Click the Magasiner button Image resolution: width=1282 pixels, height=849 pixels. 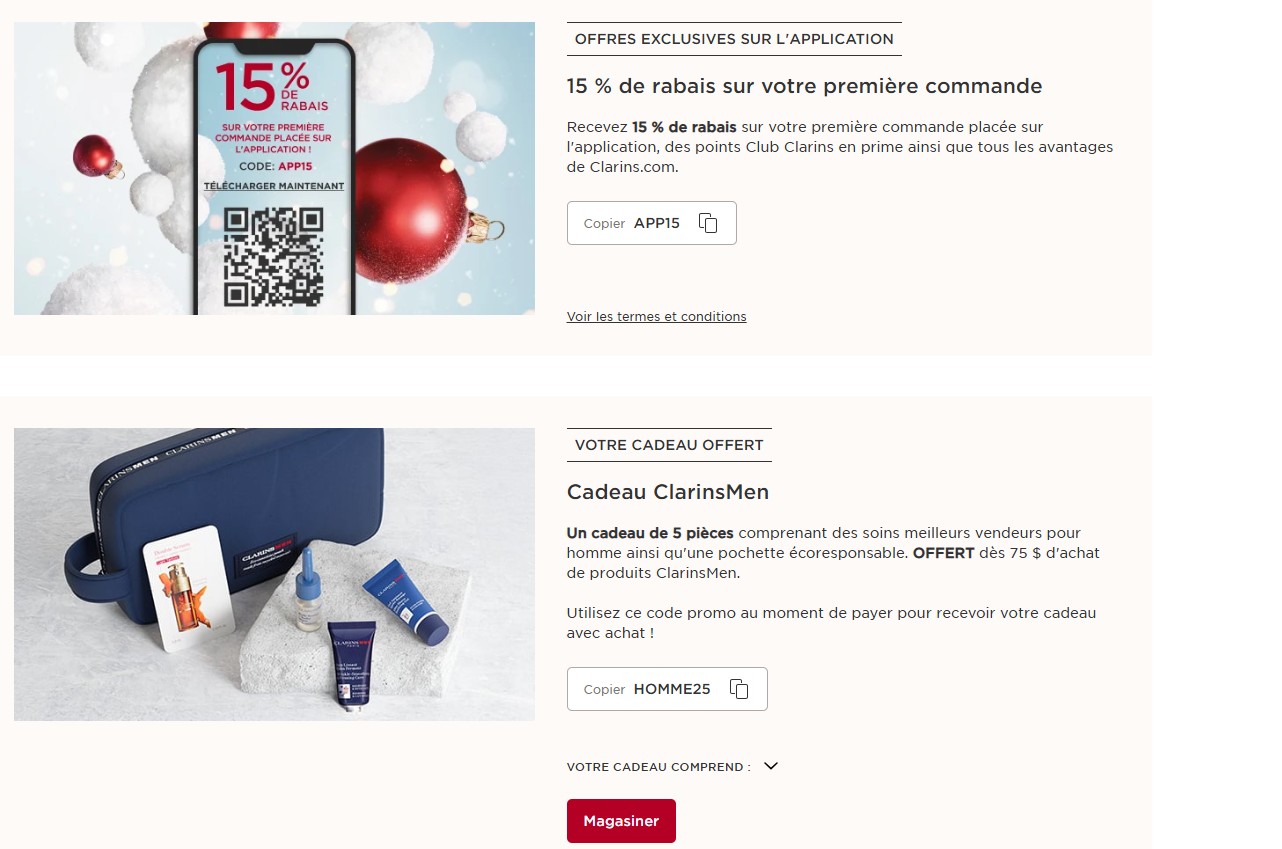[x=621, y=821]
